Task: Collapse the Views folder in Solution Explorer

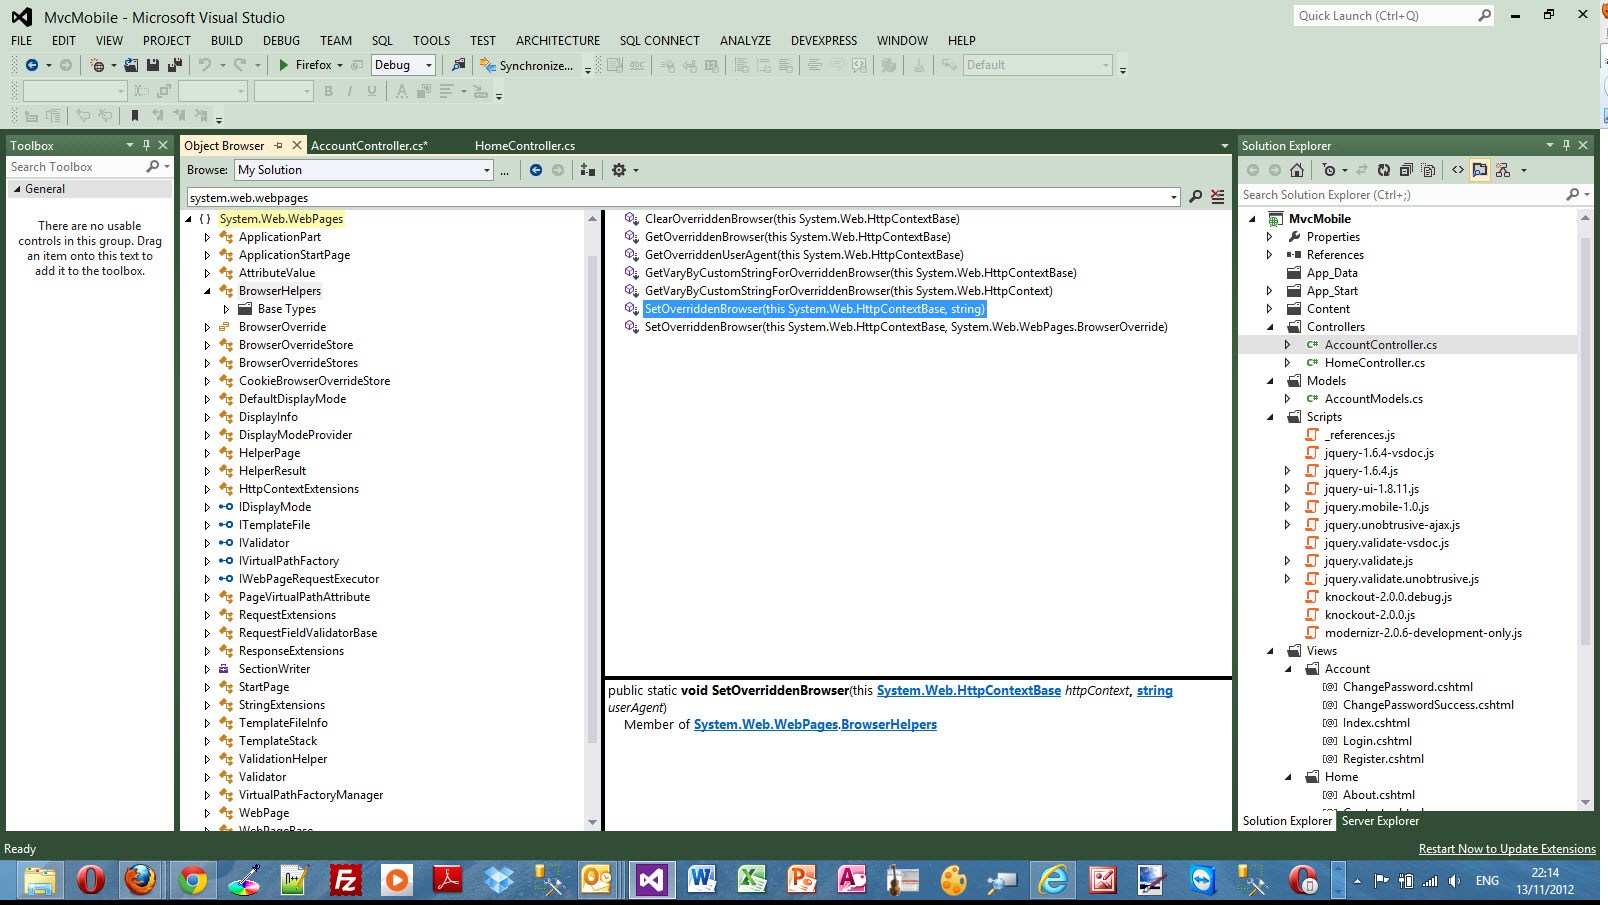Action: [1270, 651]
